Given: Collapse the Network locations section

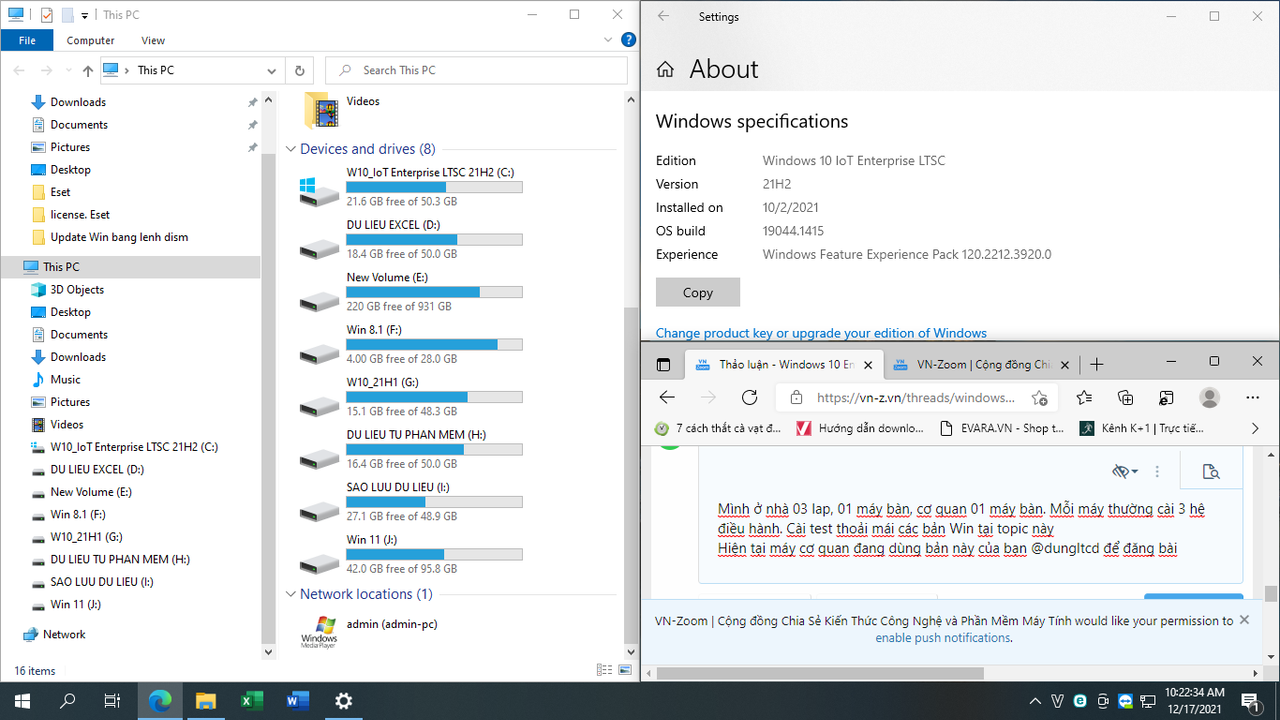Looking at the screenshot, I should (290, 593).
